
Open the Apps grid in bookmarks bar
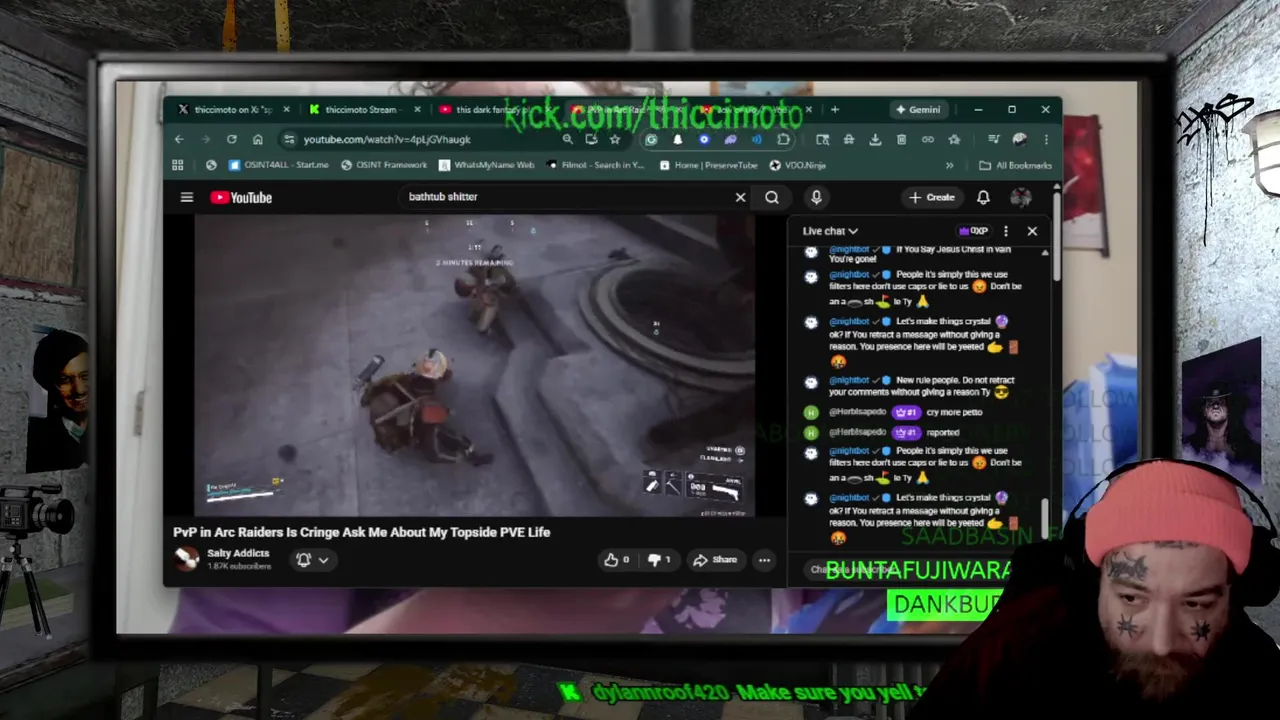pos(178,165)
